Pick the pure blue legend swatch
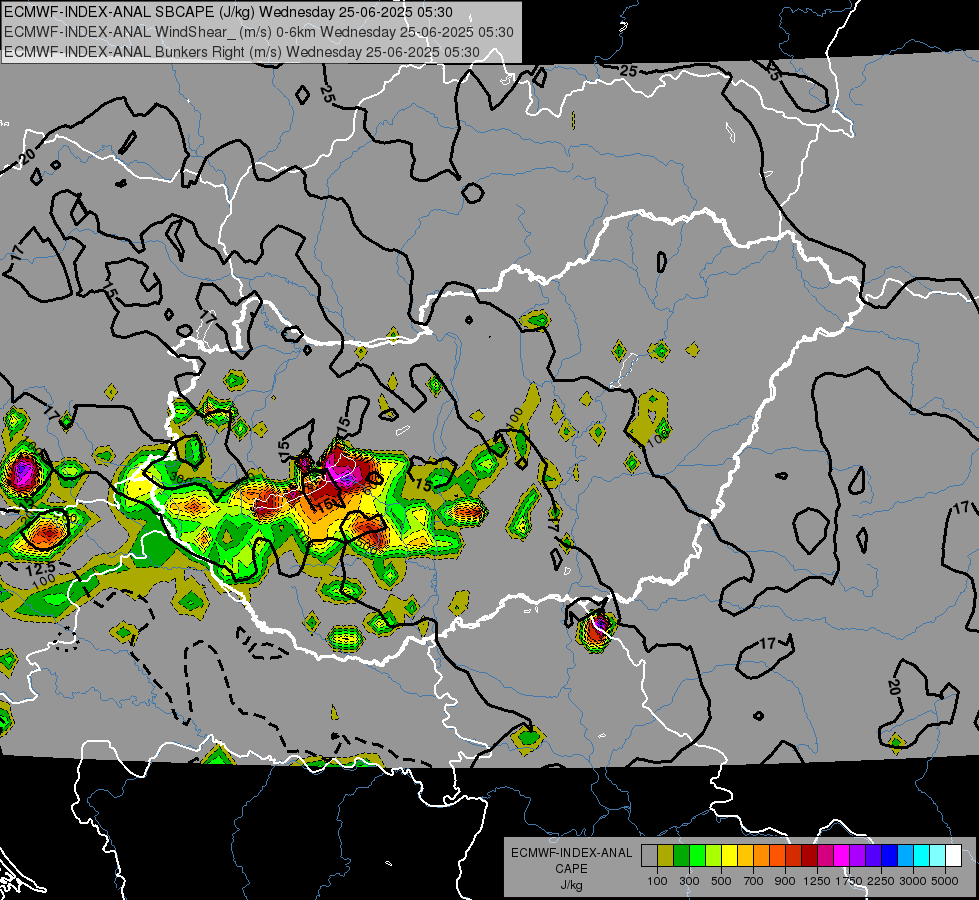 pyautogui.click(x=889, y=856)
